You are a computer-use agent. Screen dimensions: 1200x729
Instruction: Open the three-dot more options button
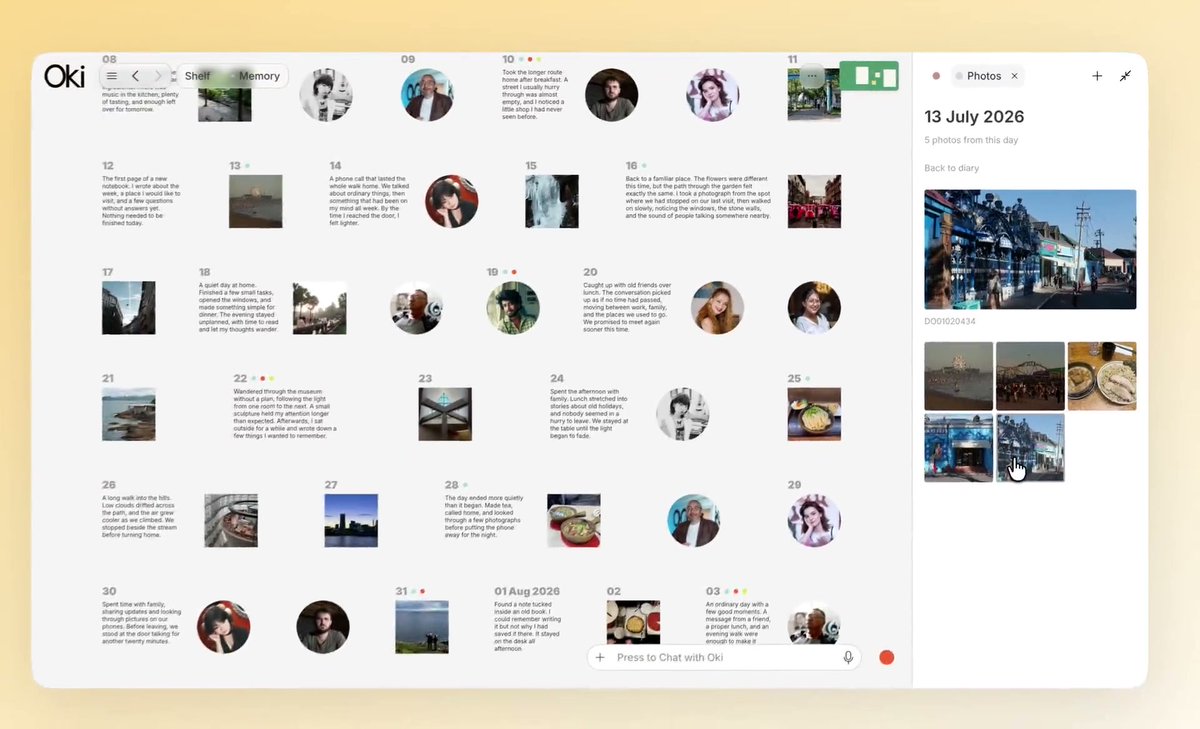click(812, 76)
